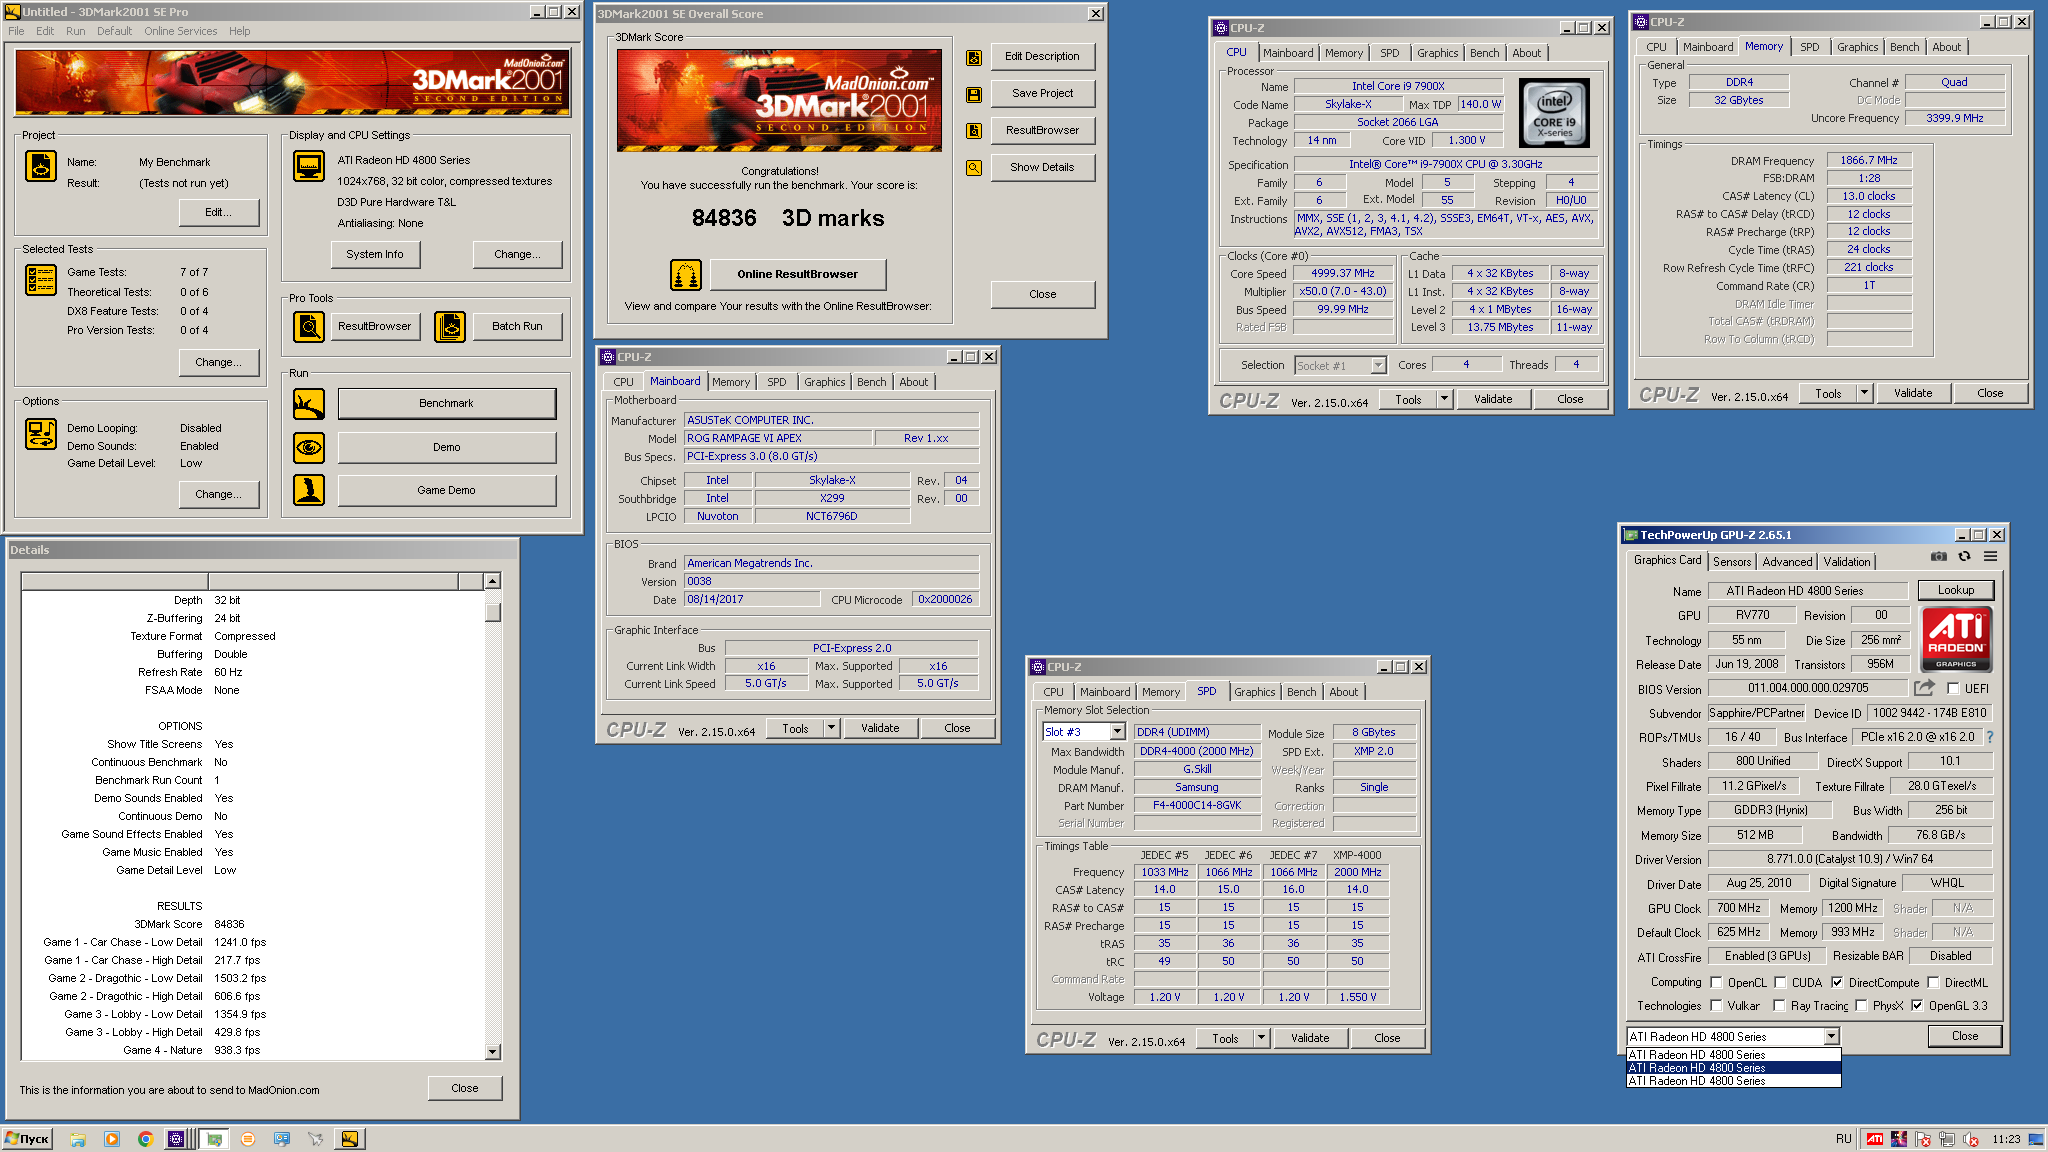This screenshot has width=2048, height=1152.
Task: Click the icon left of ResultBrowser in Overall Score
Action: point(973,131)
